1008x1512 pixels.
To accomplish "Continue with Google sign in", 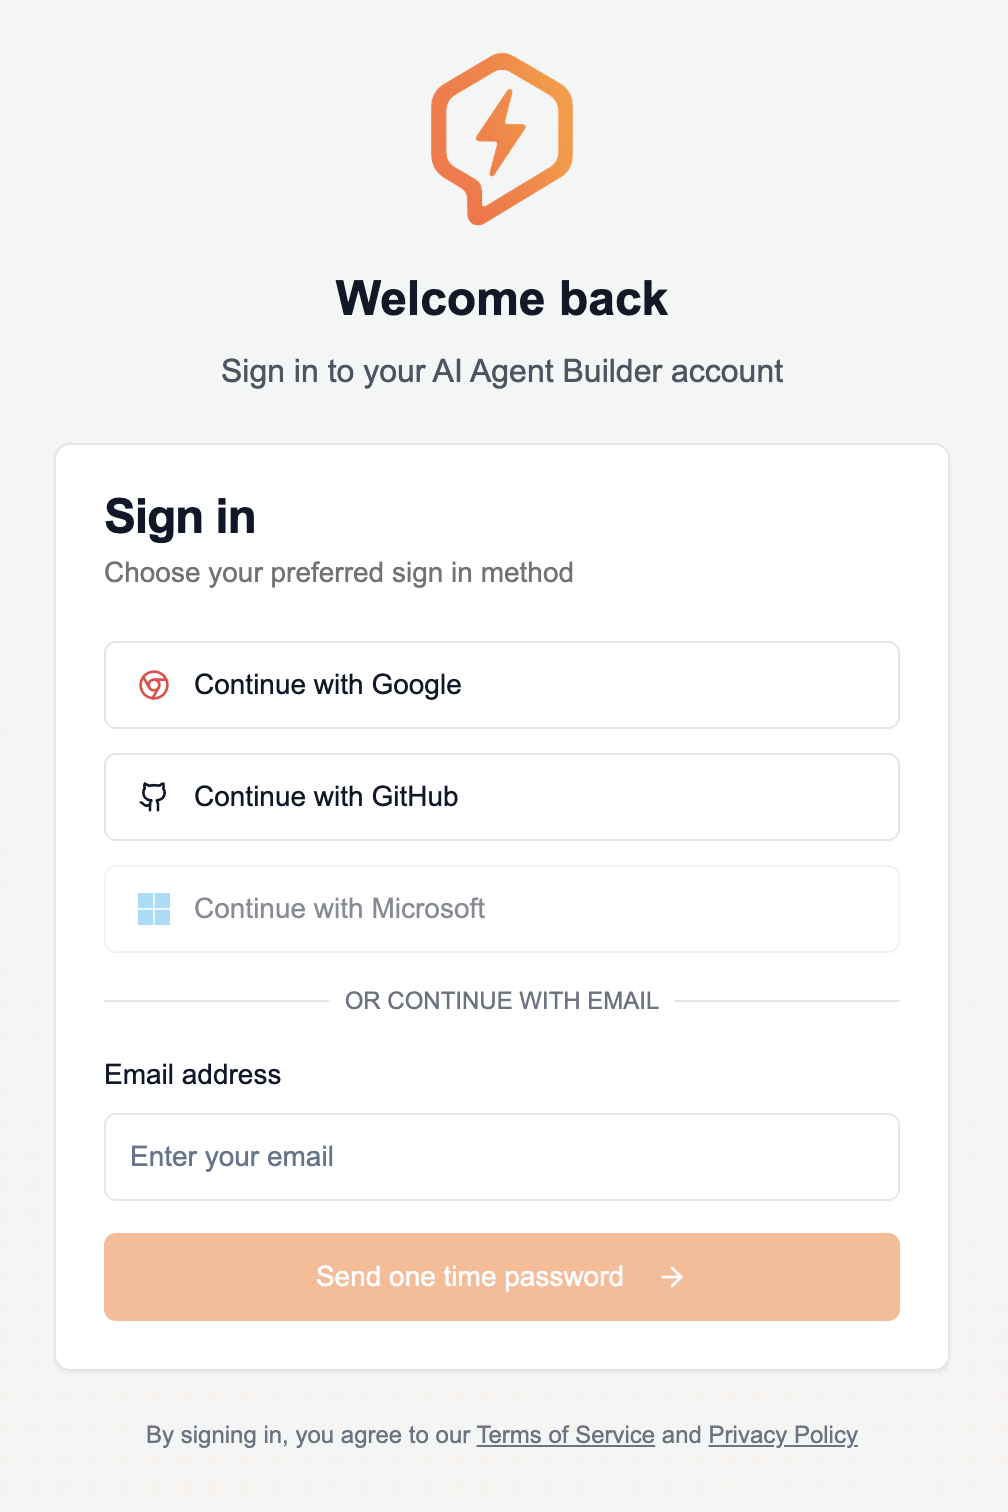I will click(501, 685).
